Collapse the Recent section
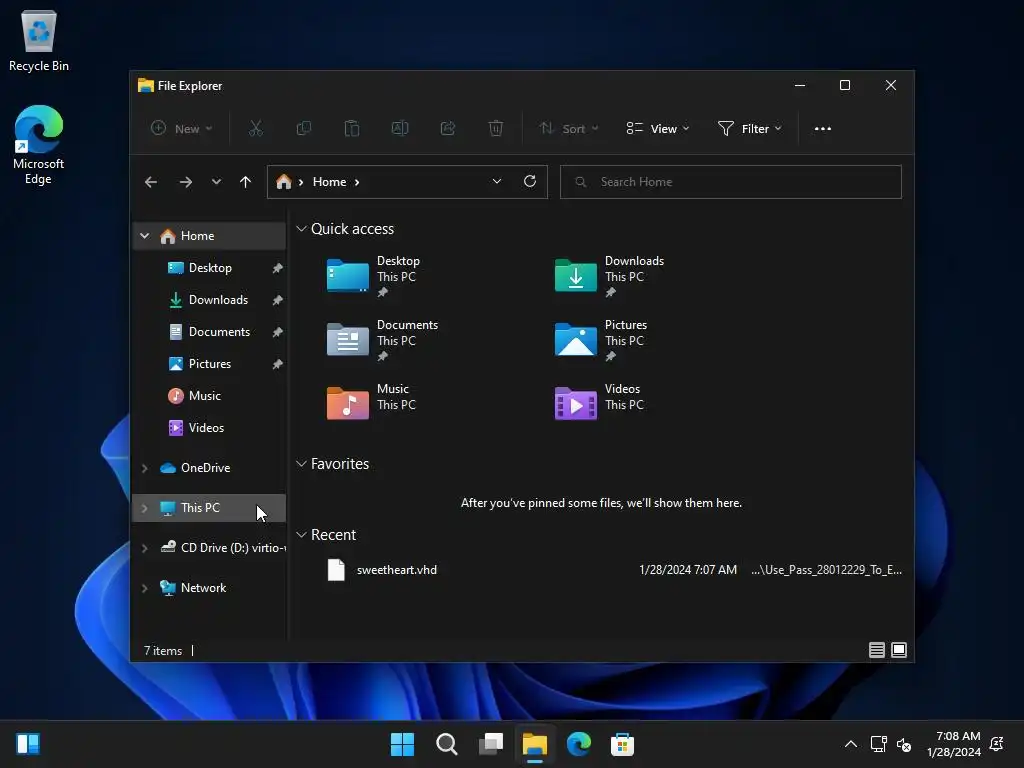The height and width of the screenshot is (768, 1024). click(x=301, y=535)
